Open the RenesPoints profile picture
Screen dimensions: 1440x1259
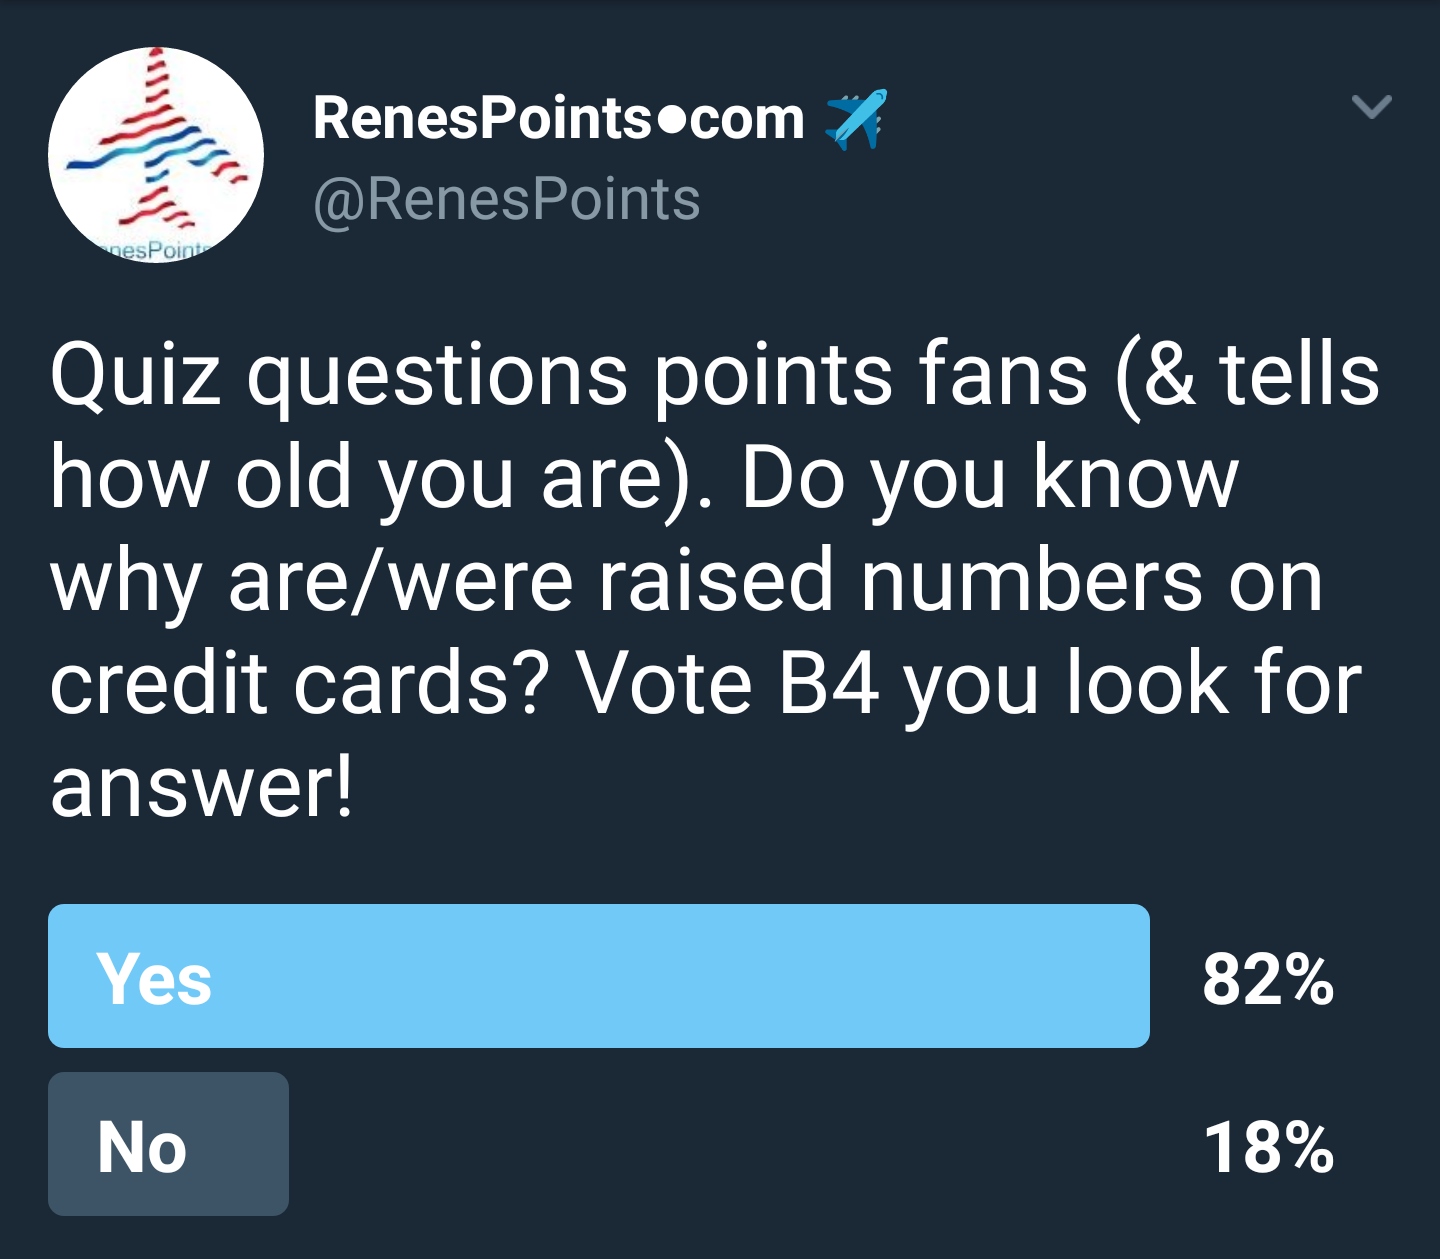coord(156,155)
